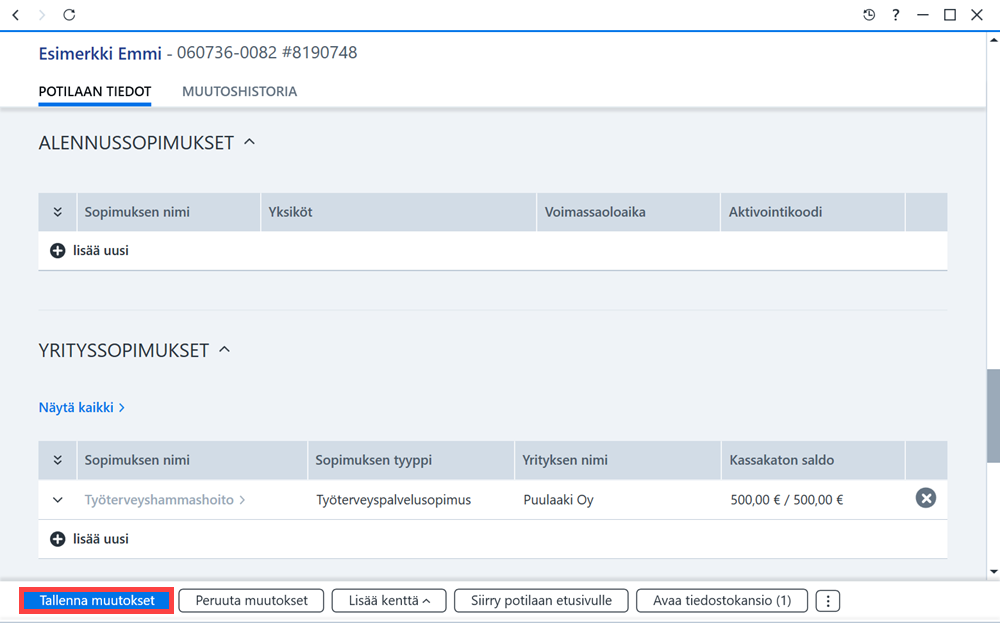Screen dimensions: 1000x623
Task: Collapse the YRITYSSOPIMUKSET section
Action: 224,349
